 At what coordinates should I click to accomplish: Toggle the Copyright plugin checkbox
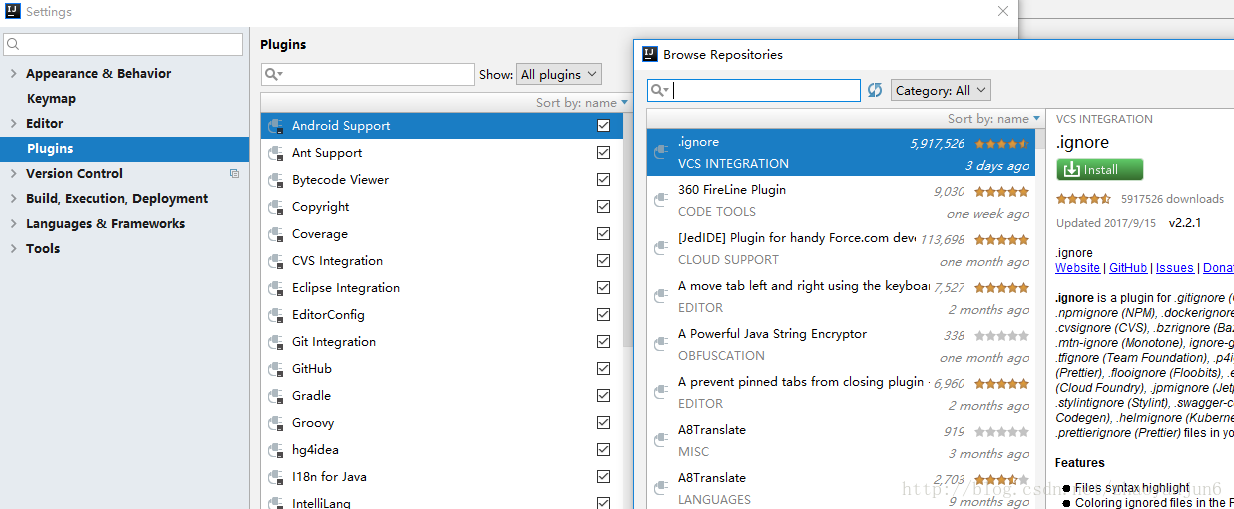[603, 207]
